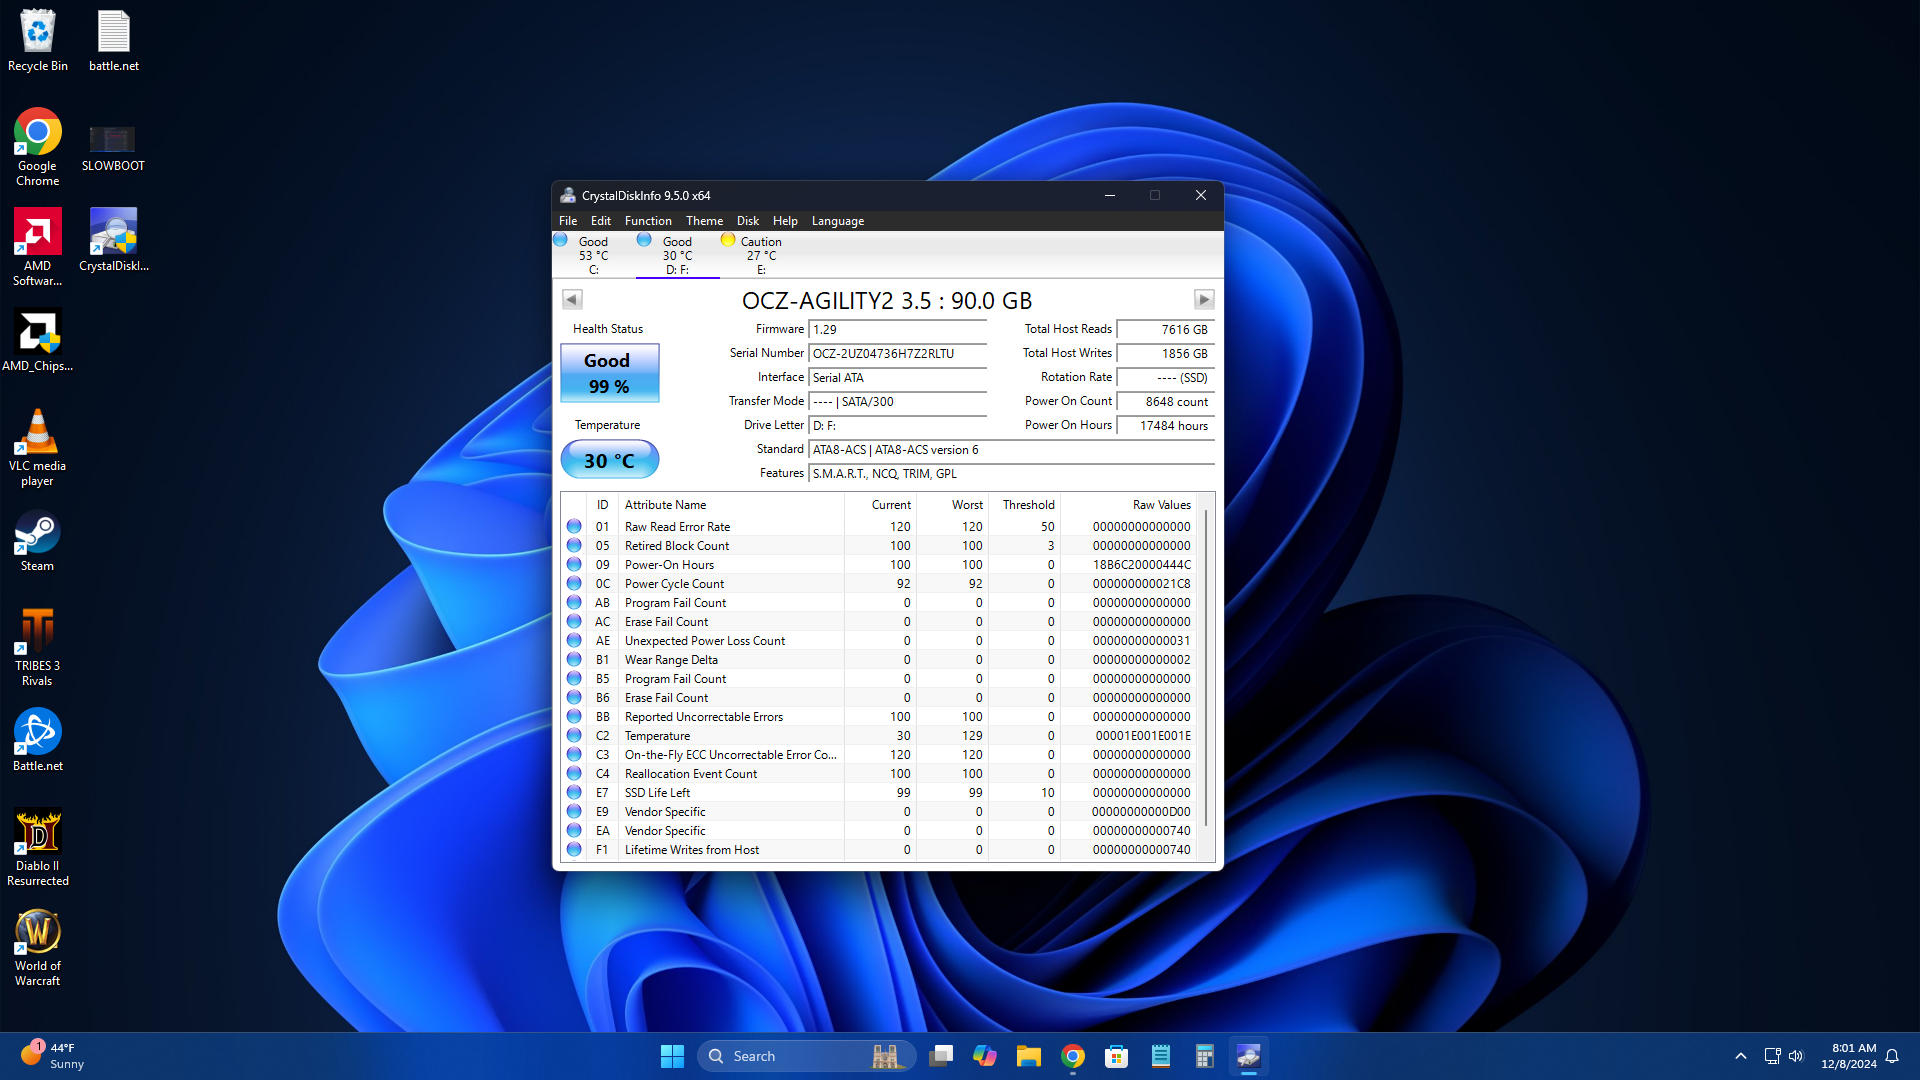Launch CrystalDiskInfo desktop shortcut
The width and height of the screenshot is (1920, 1080).
pyautogui.click(x=113, y=240)
